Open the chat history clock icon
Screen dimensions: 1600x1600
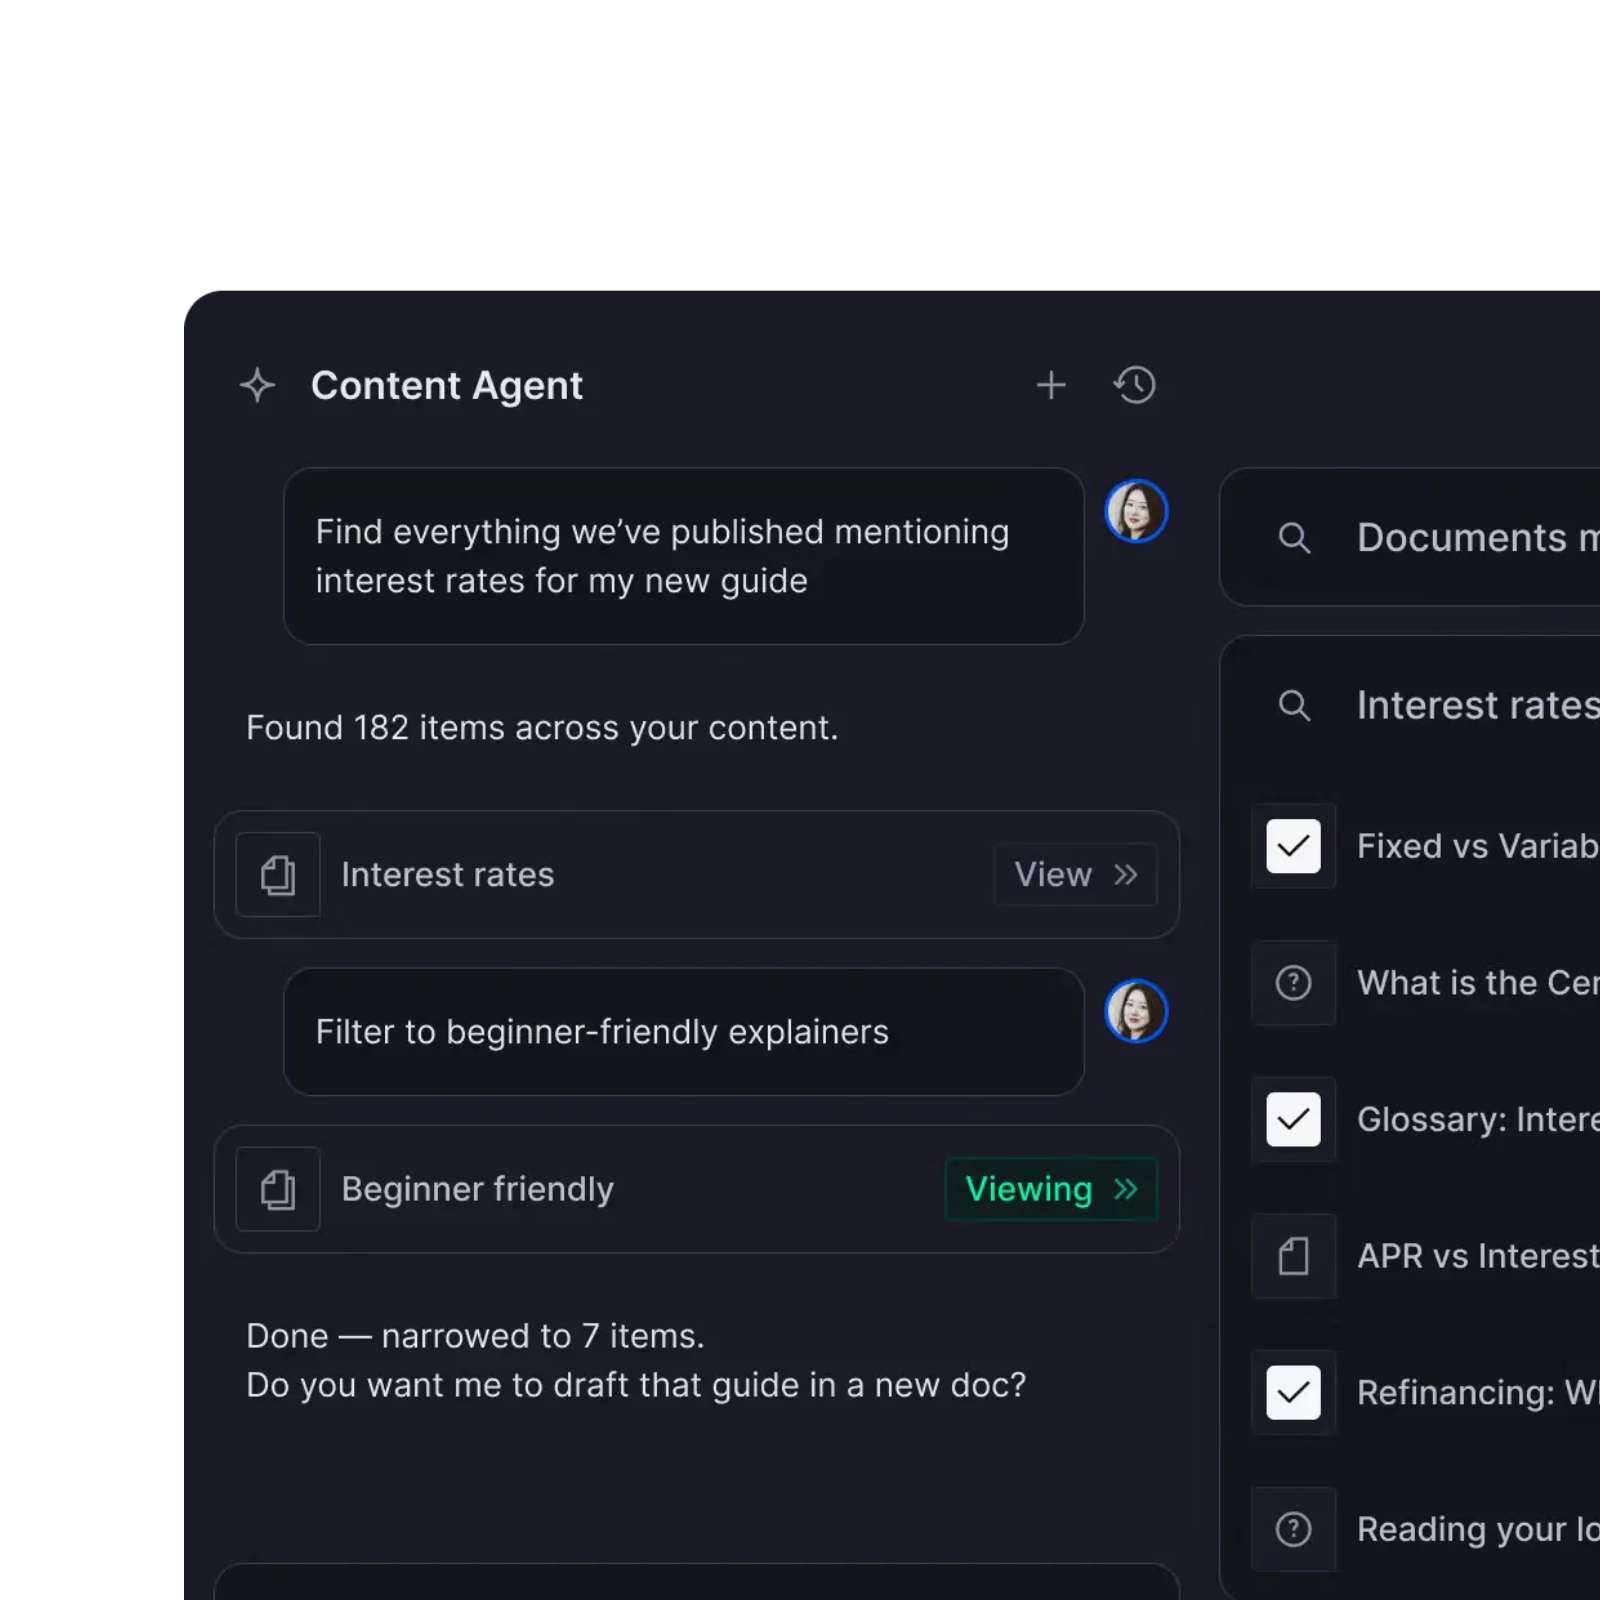(1135, 385)
